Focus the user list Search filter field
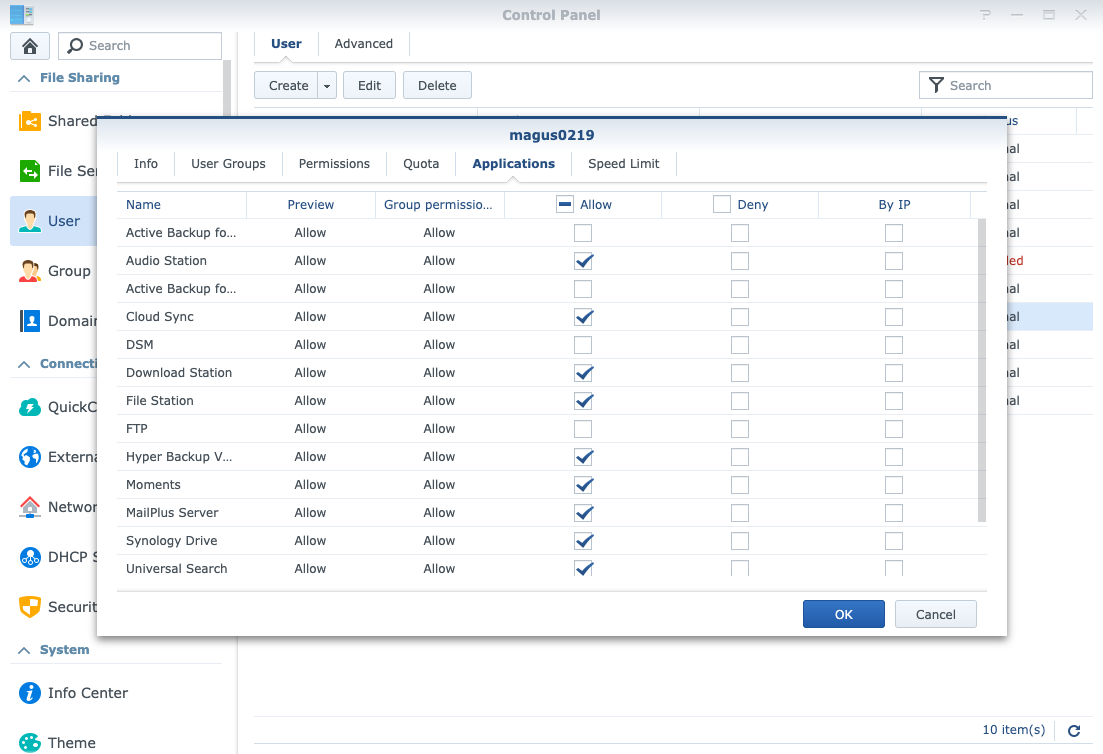Image resolution: width=1103 pixels, height=754 pixels. [1006, 85]
